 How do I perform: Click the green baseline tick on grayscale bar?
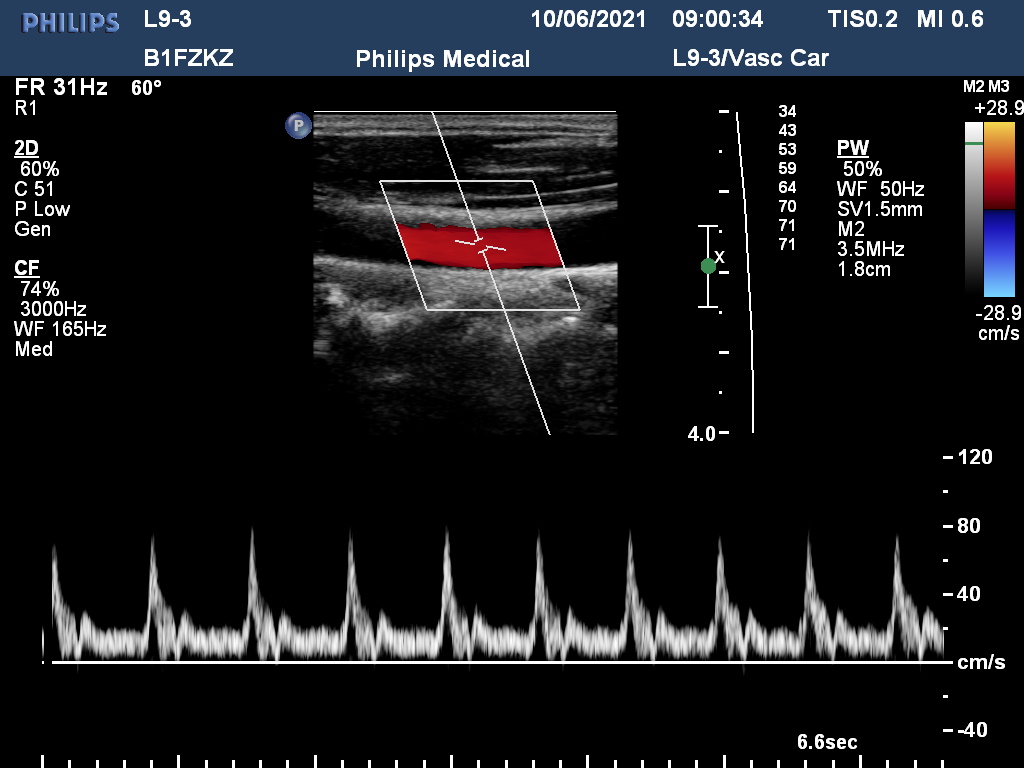[973, 145]
